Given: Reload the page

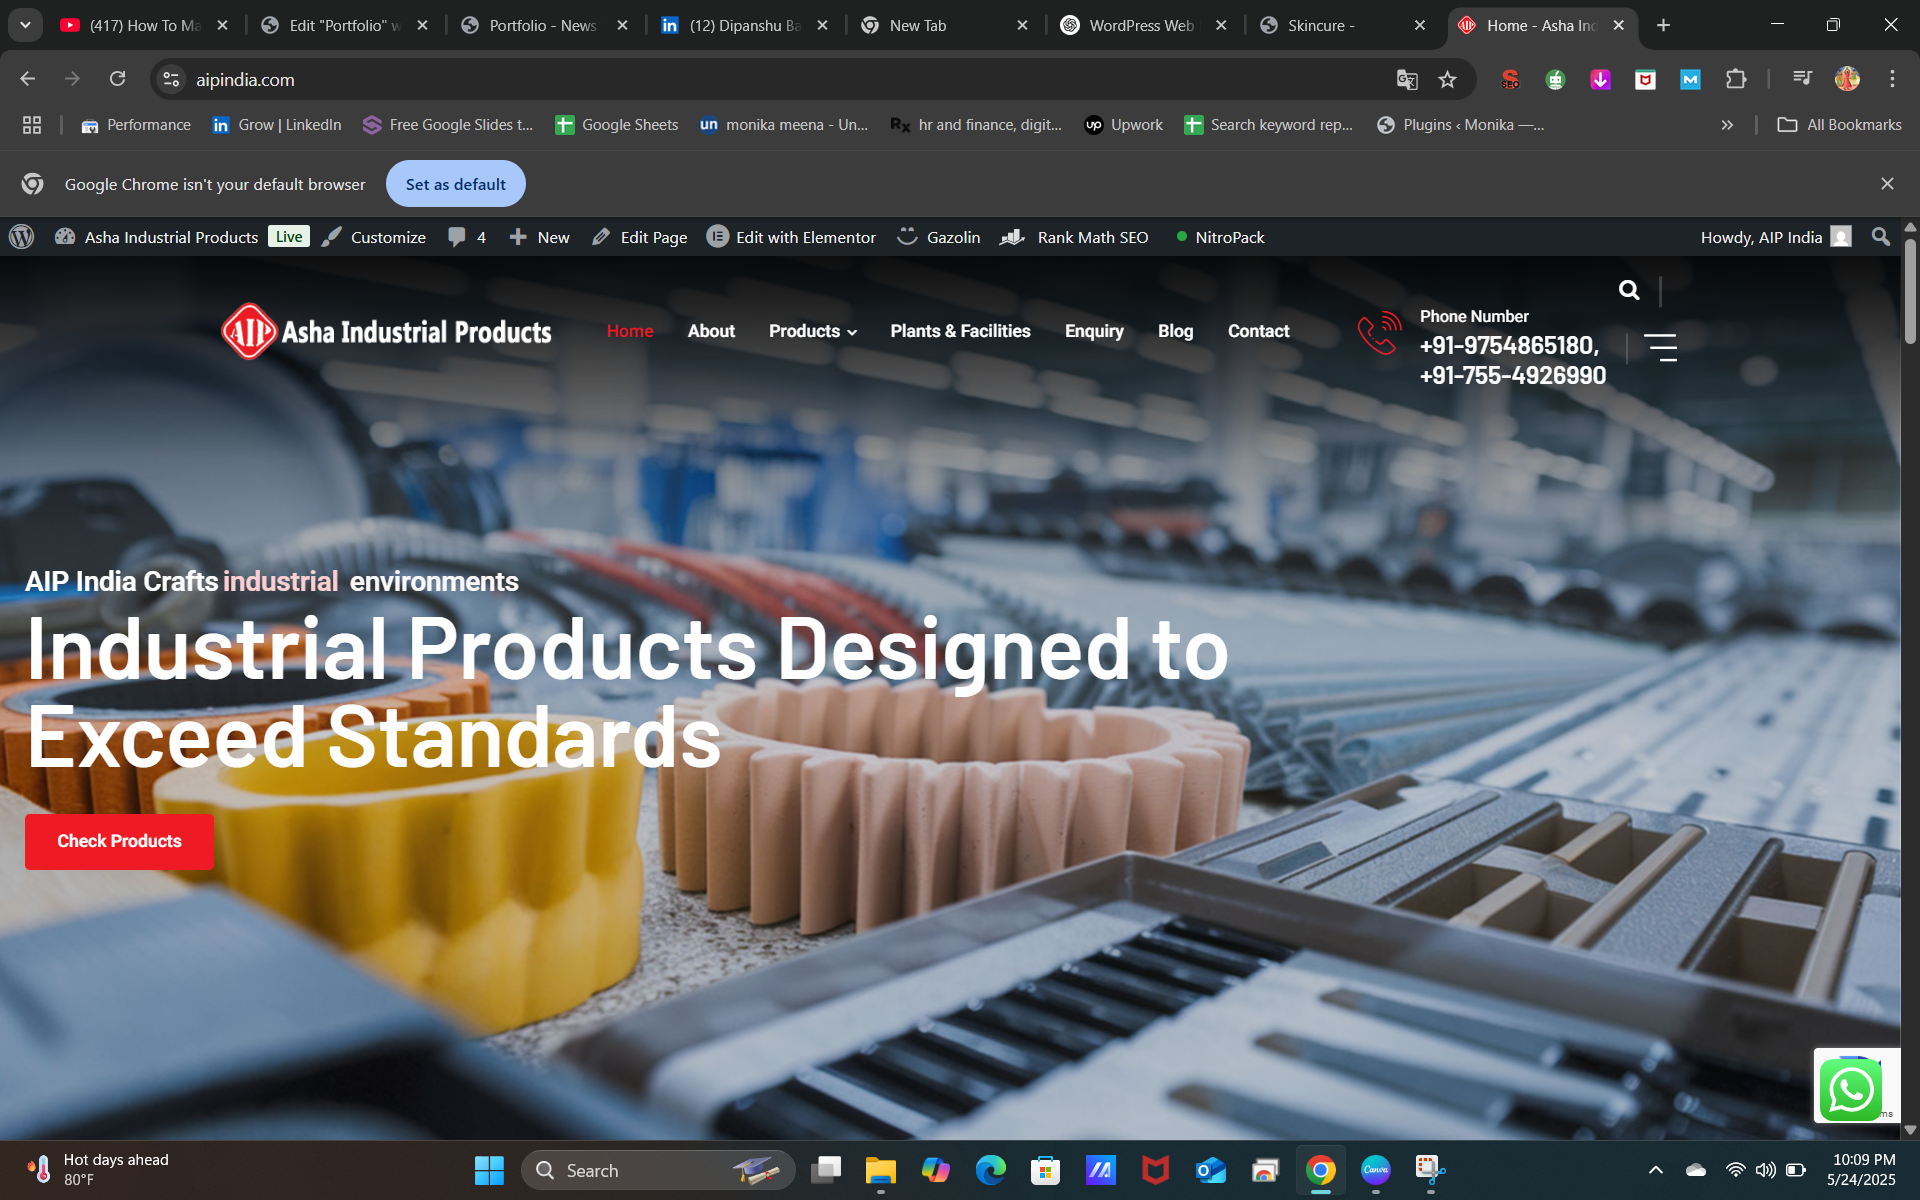Looking at the screenshot, I should click(118, 79).
